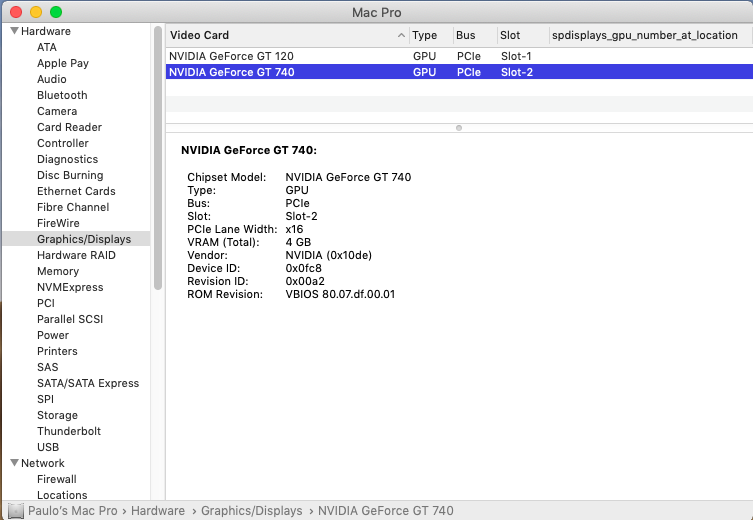Open Hardware RAID entry
753x520 pixels.
[76, 255]
